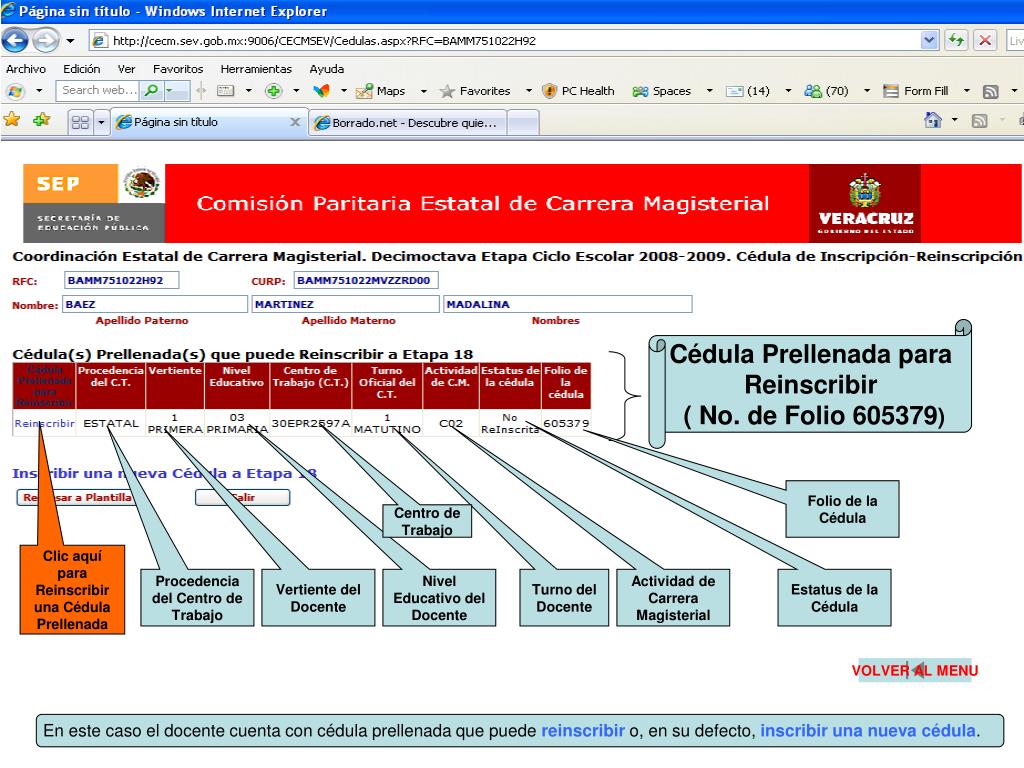This screenshot has height=768, width=1024.
Task: Expand the address bar URL dropdown
Action: pyautogui.click(x=929, y=40)
